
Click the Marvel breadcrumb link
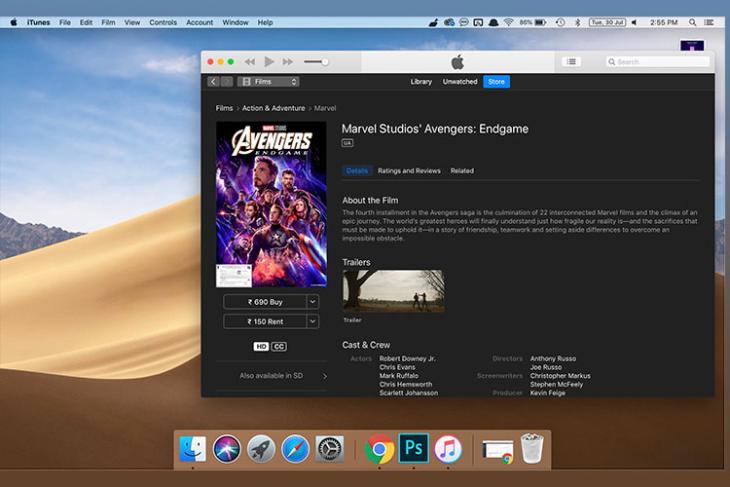click(x=325, y=108)
